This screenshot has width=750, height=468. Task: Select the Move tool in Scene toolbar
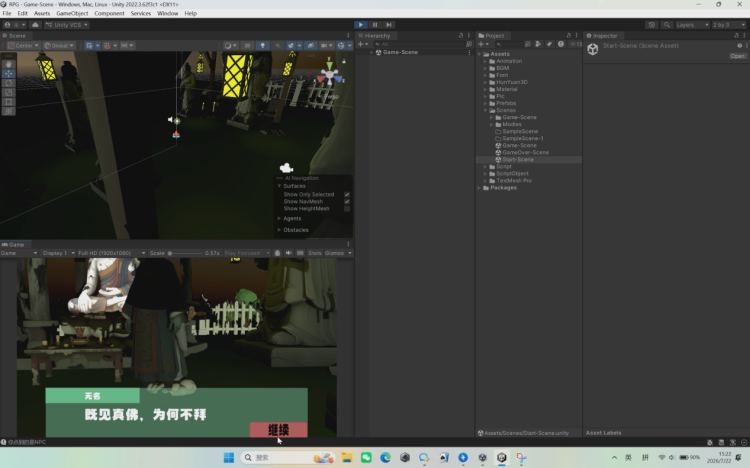9,74
